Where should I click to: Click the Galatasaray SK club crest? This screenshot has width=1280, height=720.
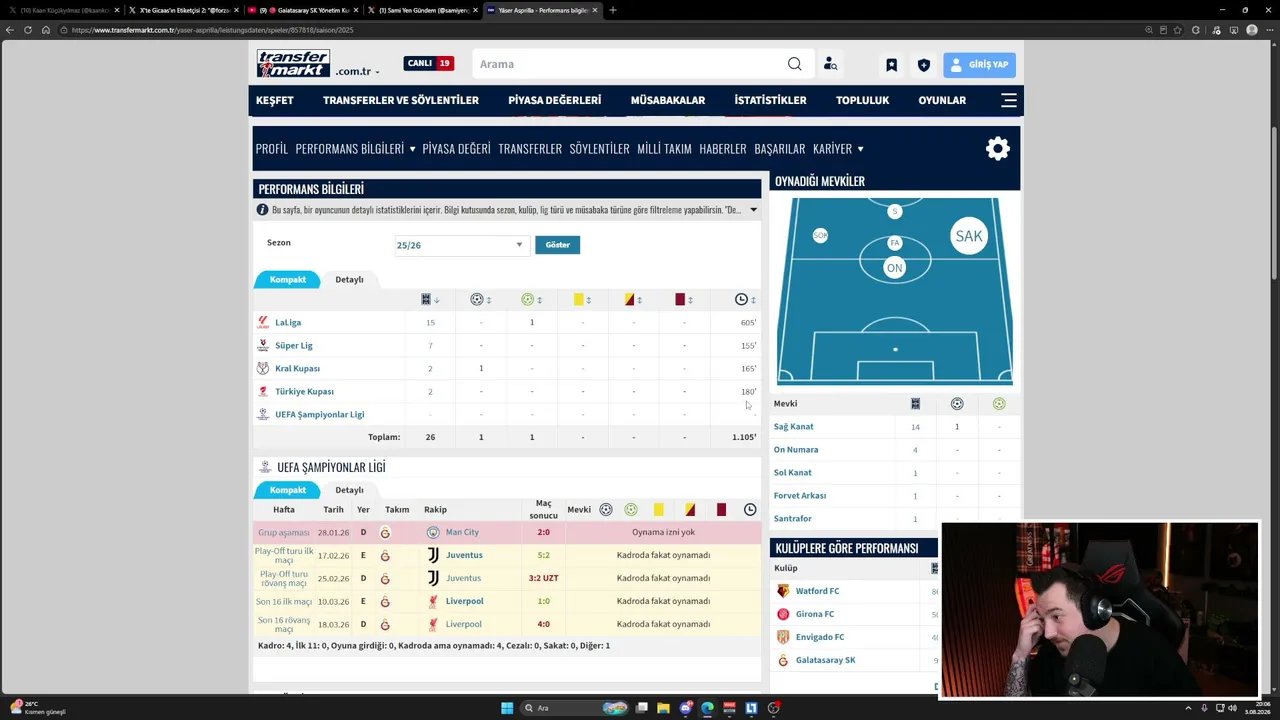tap(783, 661)
